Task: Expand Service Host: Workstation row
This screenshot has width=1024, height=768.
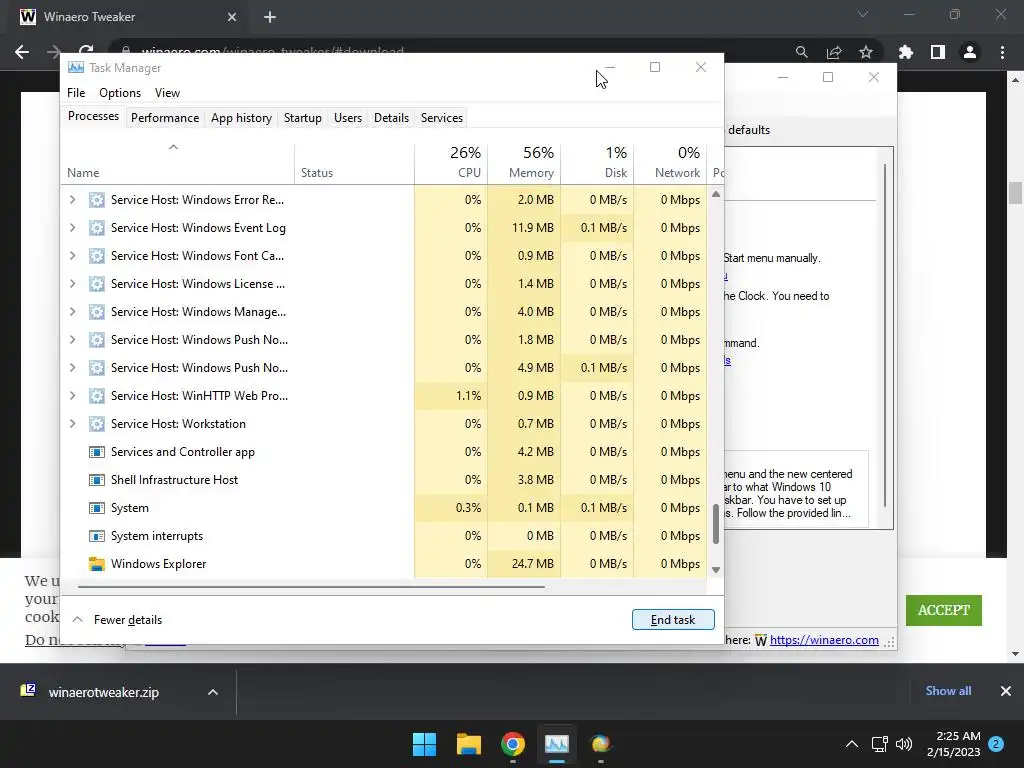Action: tap(72, 424)
